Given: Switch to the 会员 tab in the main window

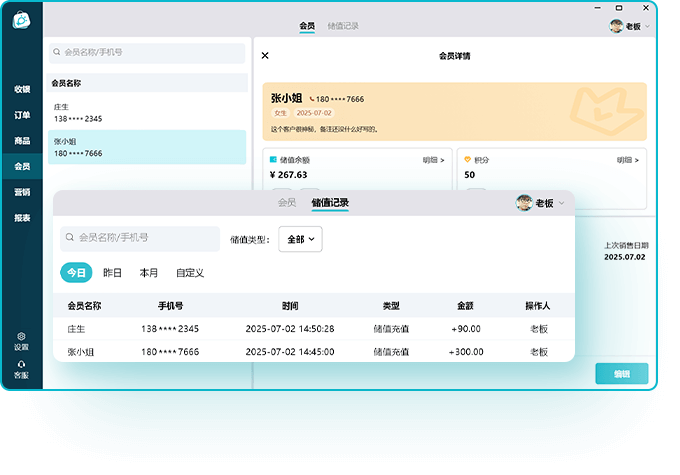Looking at the screenshot, I should coord(307,26).
